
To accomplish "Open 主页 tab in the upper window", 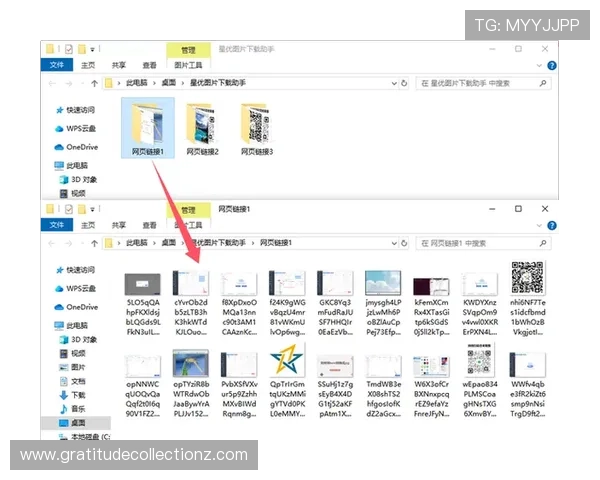I will tap(88, 65).
